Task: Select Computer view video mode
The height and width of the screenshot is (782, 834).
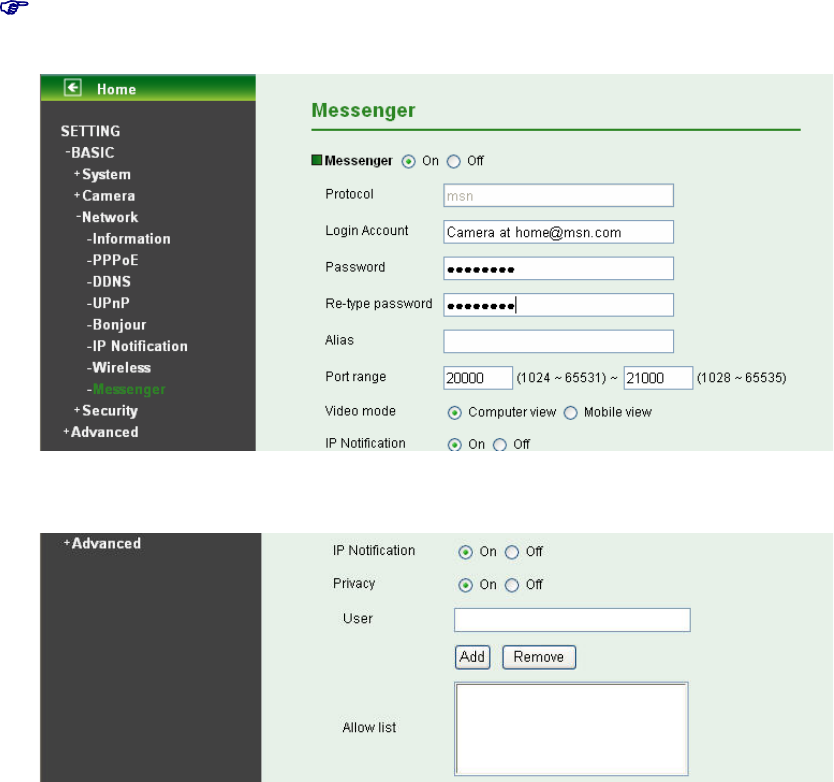Action: point(454,413)
